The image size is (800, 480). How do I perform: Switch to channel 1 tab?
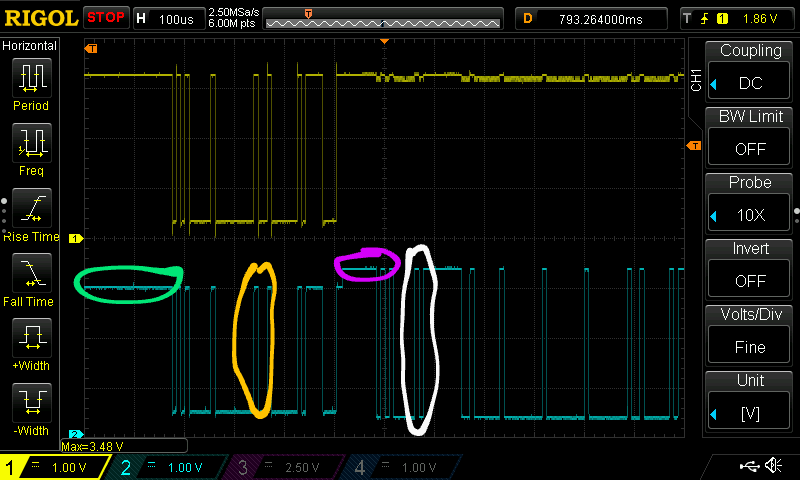point(53,467)
